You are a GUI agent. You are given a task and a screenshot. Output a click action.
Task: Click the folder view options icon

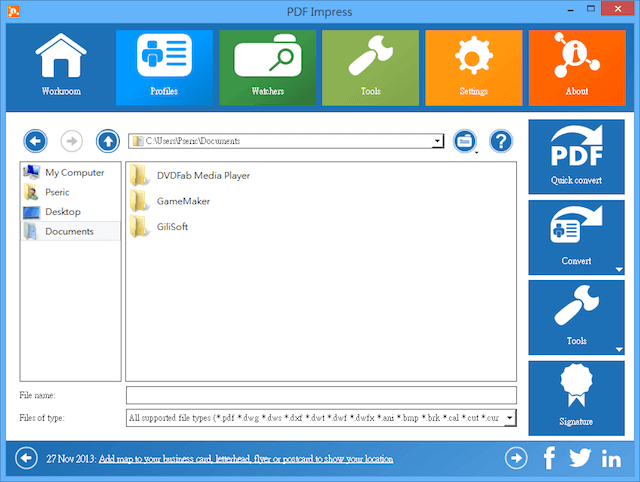point(465,141)
